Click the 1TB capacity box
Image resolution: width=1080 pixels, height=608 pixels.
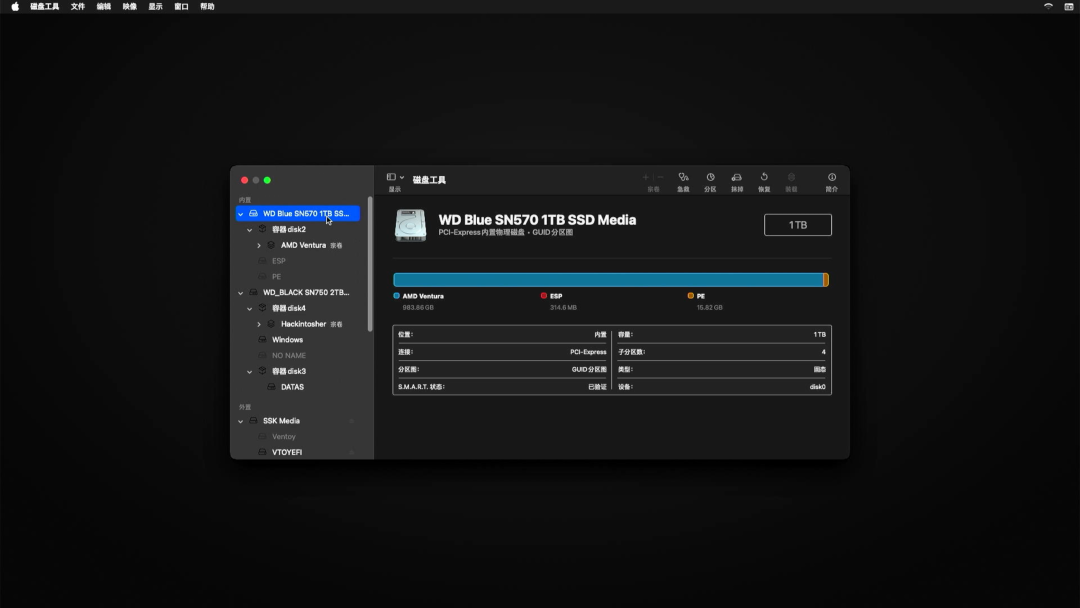[x=798, y=225]
